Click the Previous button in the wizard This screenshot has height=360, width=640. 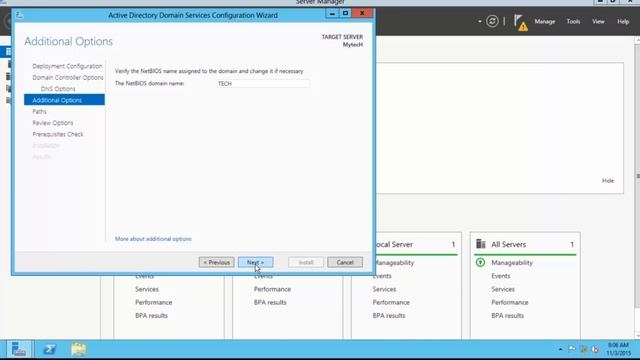[216, 262]
